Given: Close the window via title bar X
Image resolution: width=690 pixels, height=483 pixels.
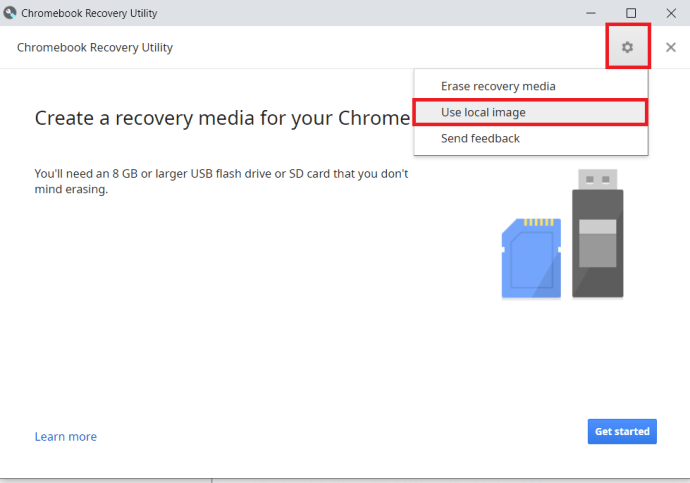Looking at the screenshot, I should pos(671,13).
